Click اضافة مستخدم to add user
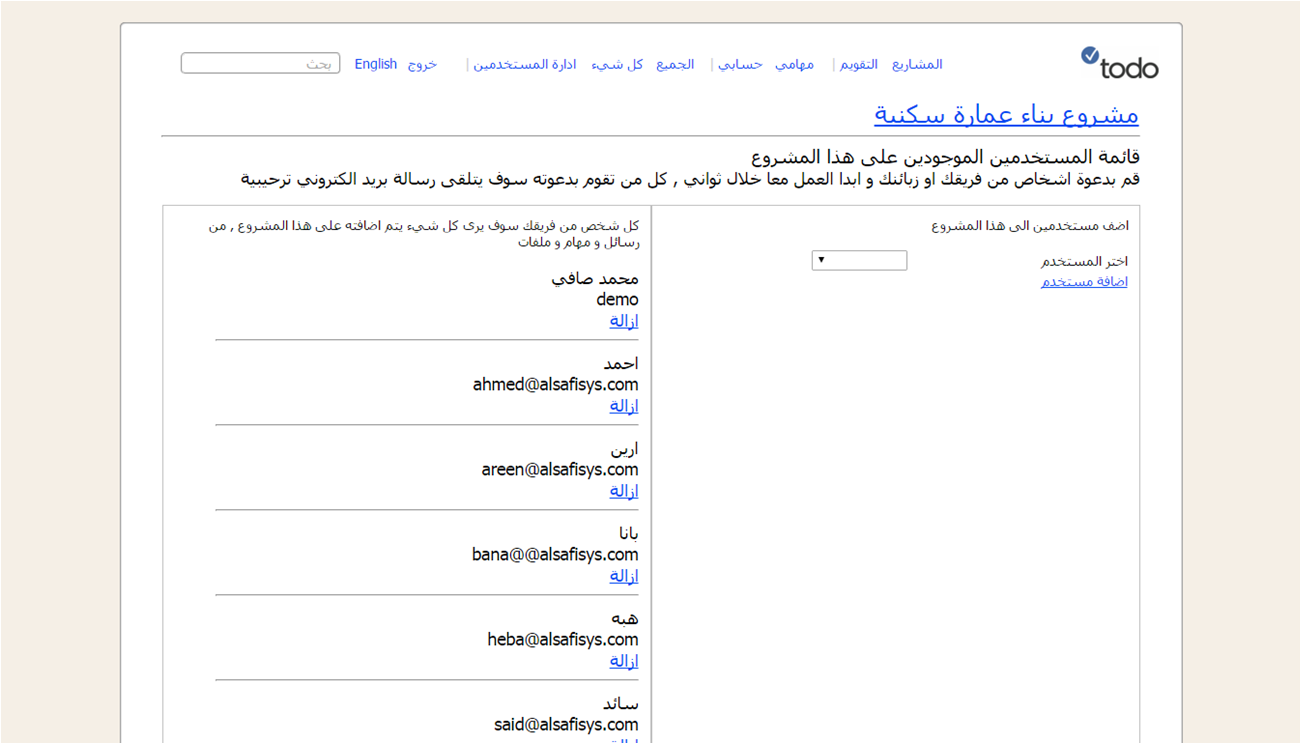Viewport: 1300px width, 744px height. pyautogui.click(x=1084, y=282)
